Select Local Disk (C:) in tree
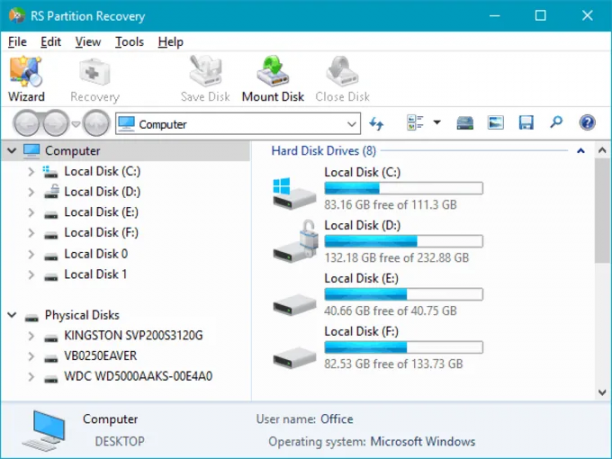612x459 pixels. pyautogui.click(x=102, y=171)
